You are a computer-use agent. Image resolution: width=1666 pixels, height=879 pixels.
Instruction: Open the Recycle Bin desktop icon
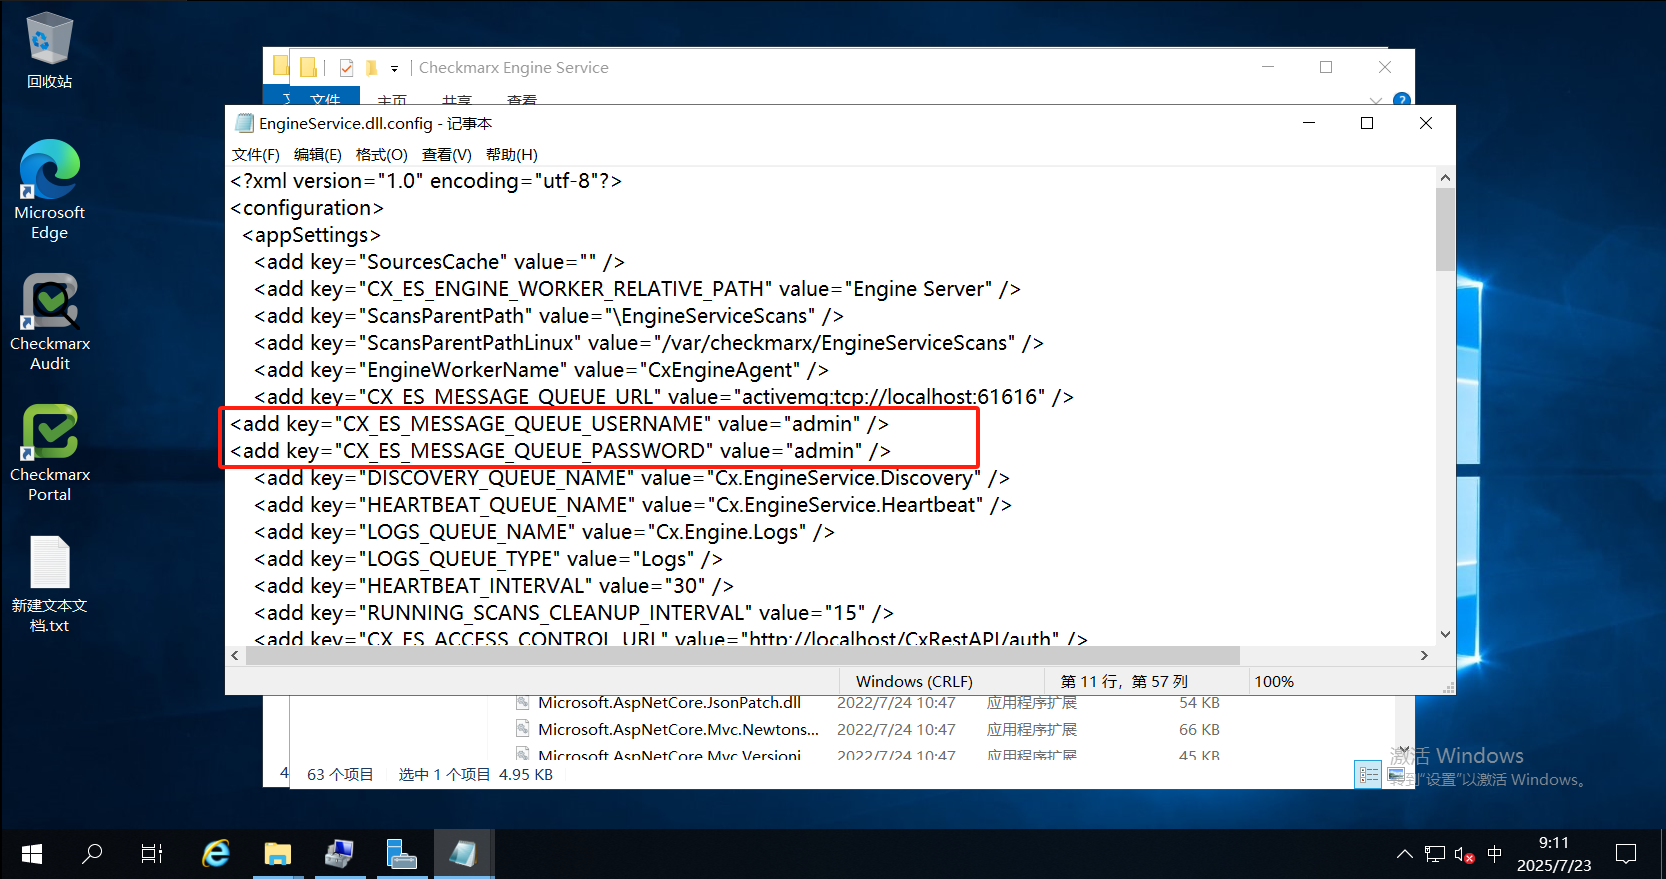tap(49, 50)
